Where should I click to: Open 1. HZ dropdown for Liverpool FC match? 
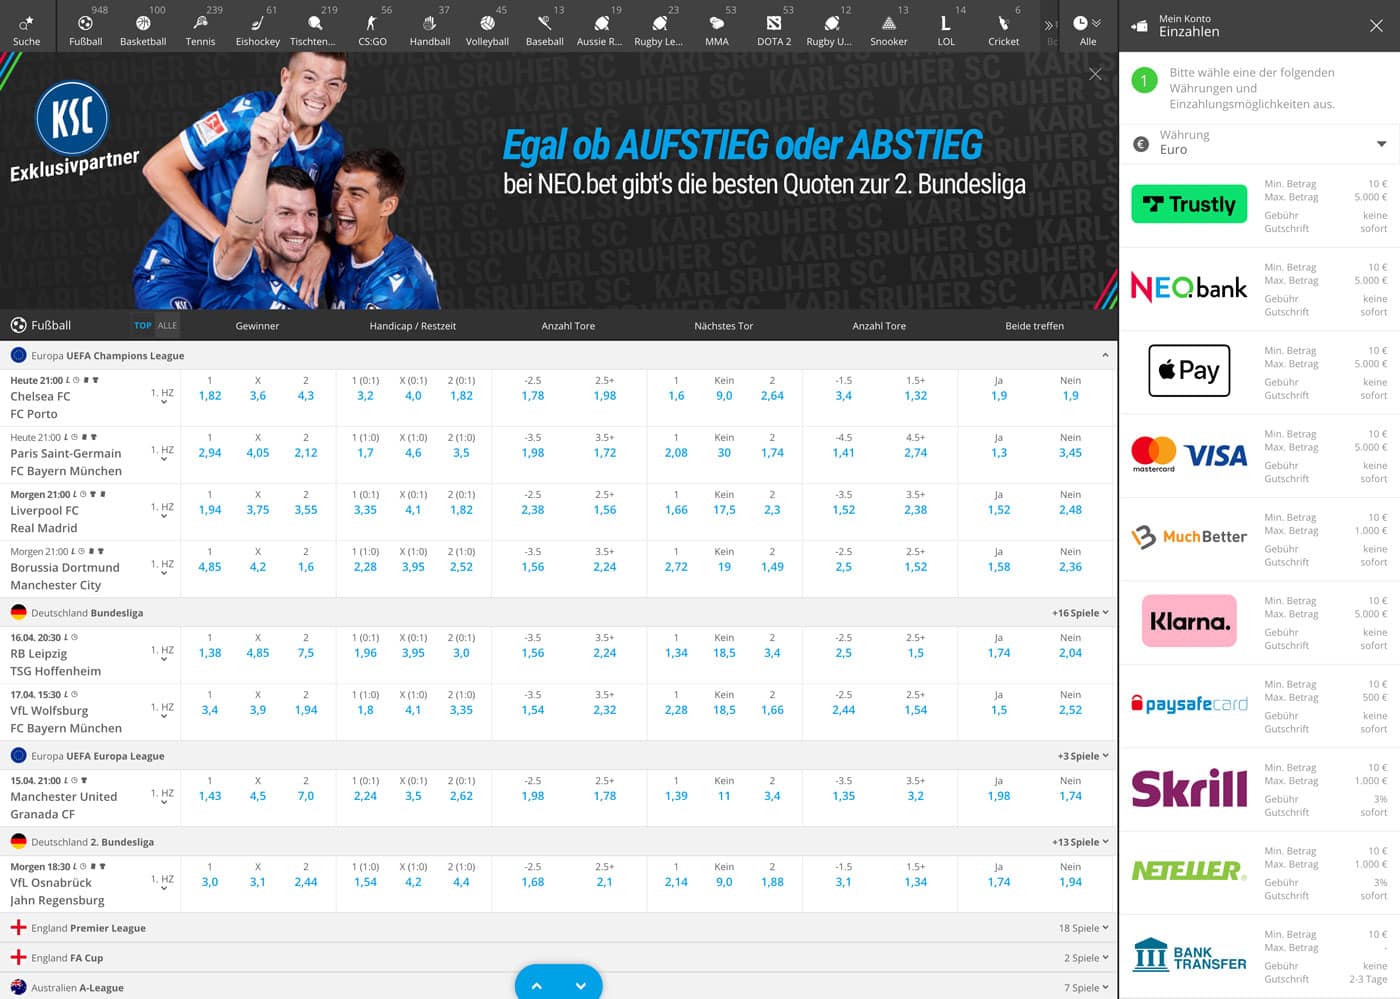click(163, 510)
